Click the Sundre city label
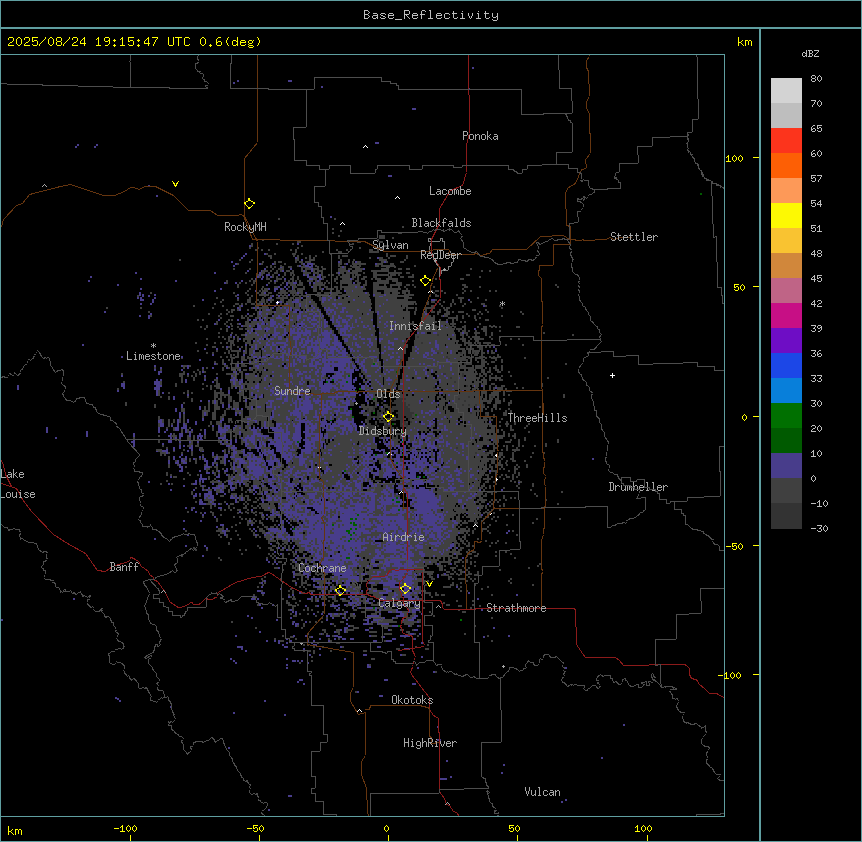This screenshot has height=842, width=862. (x=292, y=391)
